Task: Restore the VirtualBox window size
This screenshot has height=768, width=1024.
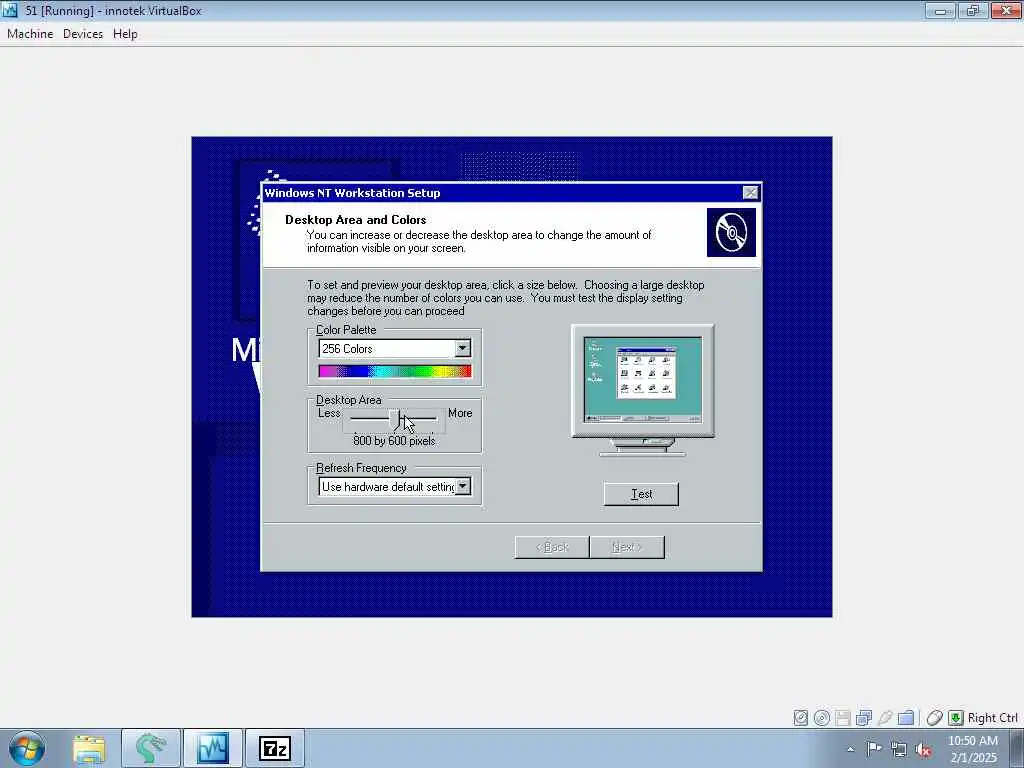Action: tap(973, 10)
